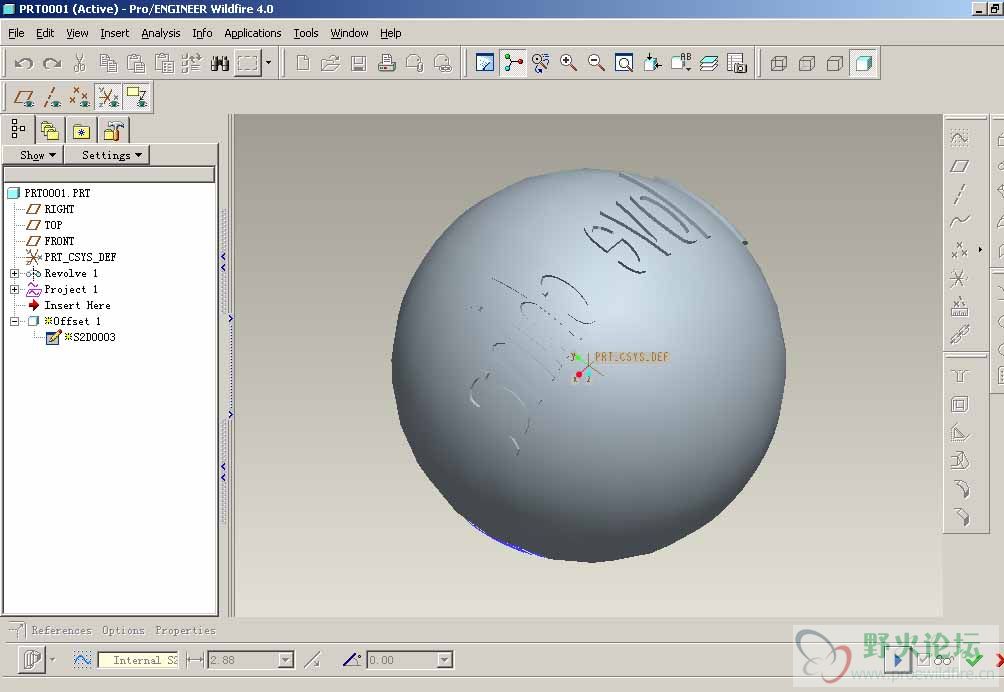Open the Applications menu

pyautogui.click(x=252, y=33)
